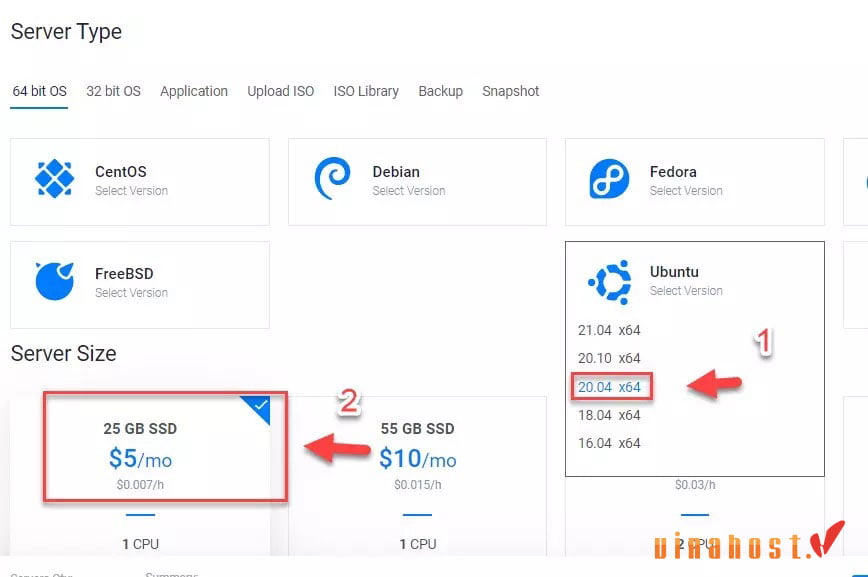Open the Backup tab
The width and height of the screenshot is (868, 577).
click(x=441, y=91)
